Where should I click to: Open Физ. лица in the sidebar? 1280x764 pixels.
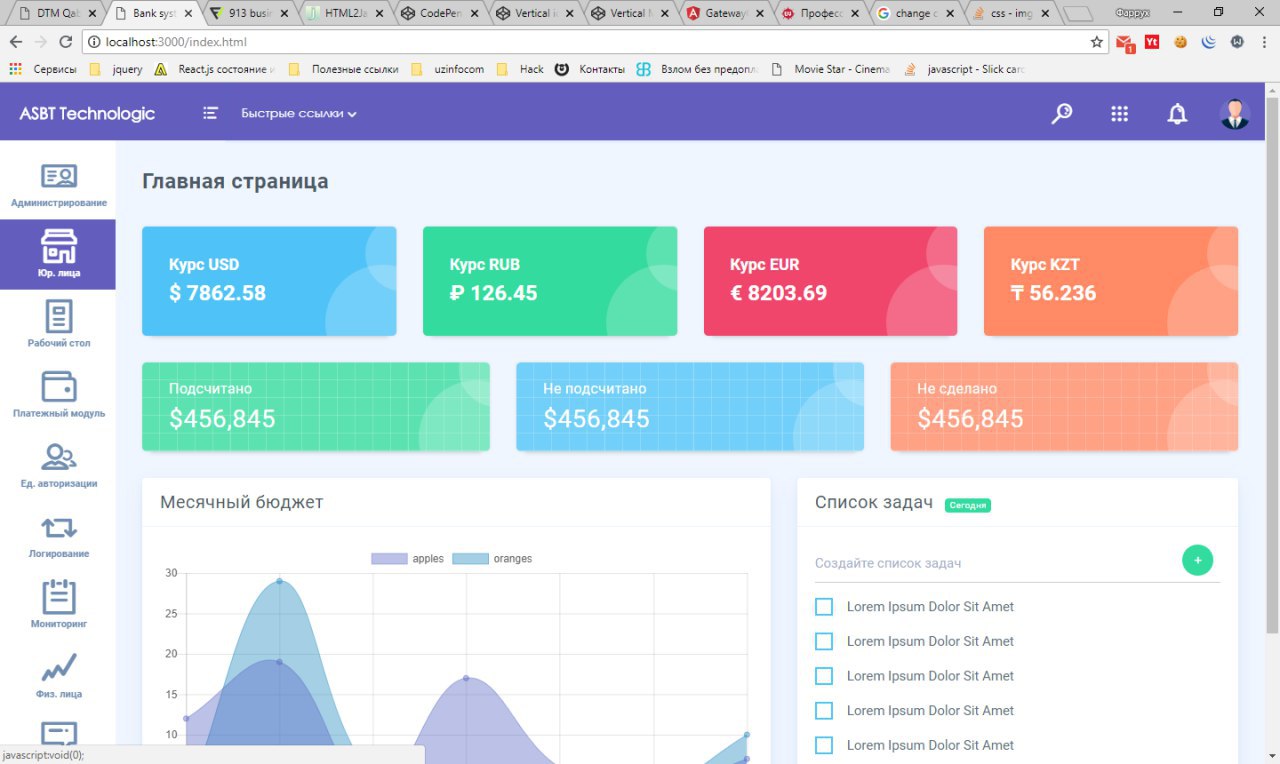(x=58, y=675)
